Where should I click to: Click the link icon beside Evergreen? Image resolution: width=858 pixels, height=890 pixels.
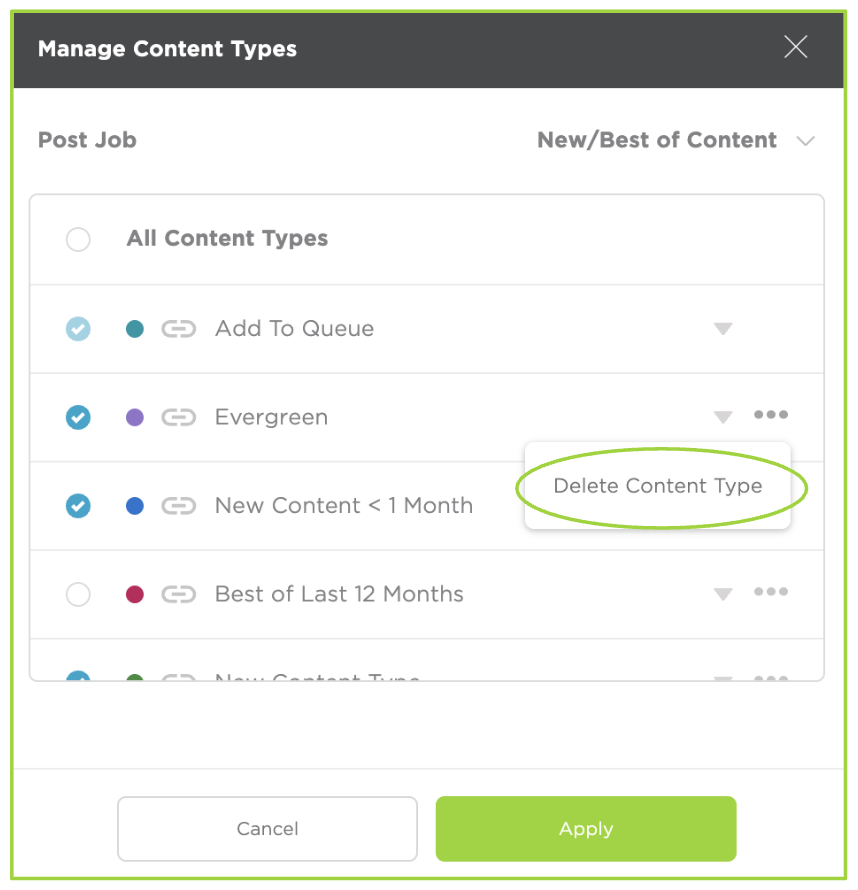179,417
